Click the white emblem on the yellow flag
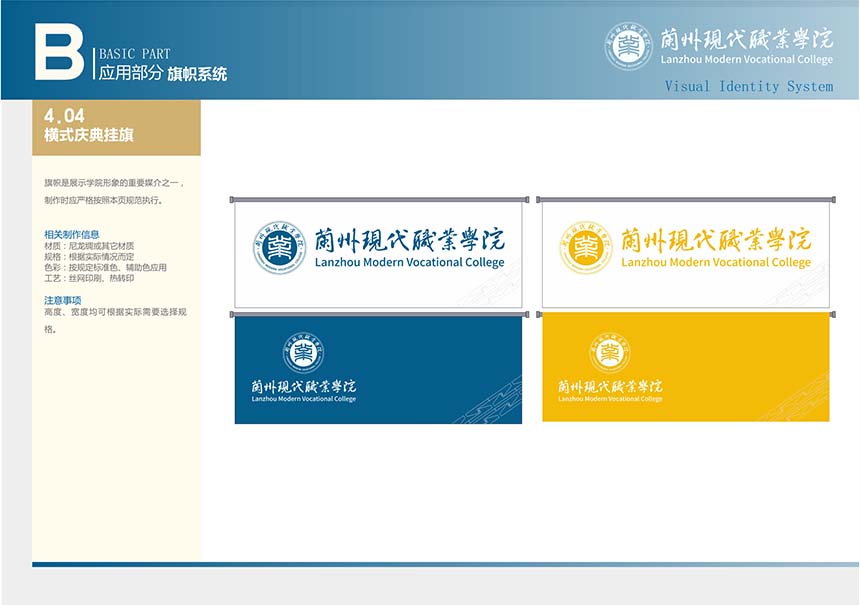The image size is (860, 605). 609,354
